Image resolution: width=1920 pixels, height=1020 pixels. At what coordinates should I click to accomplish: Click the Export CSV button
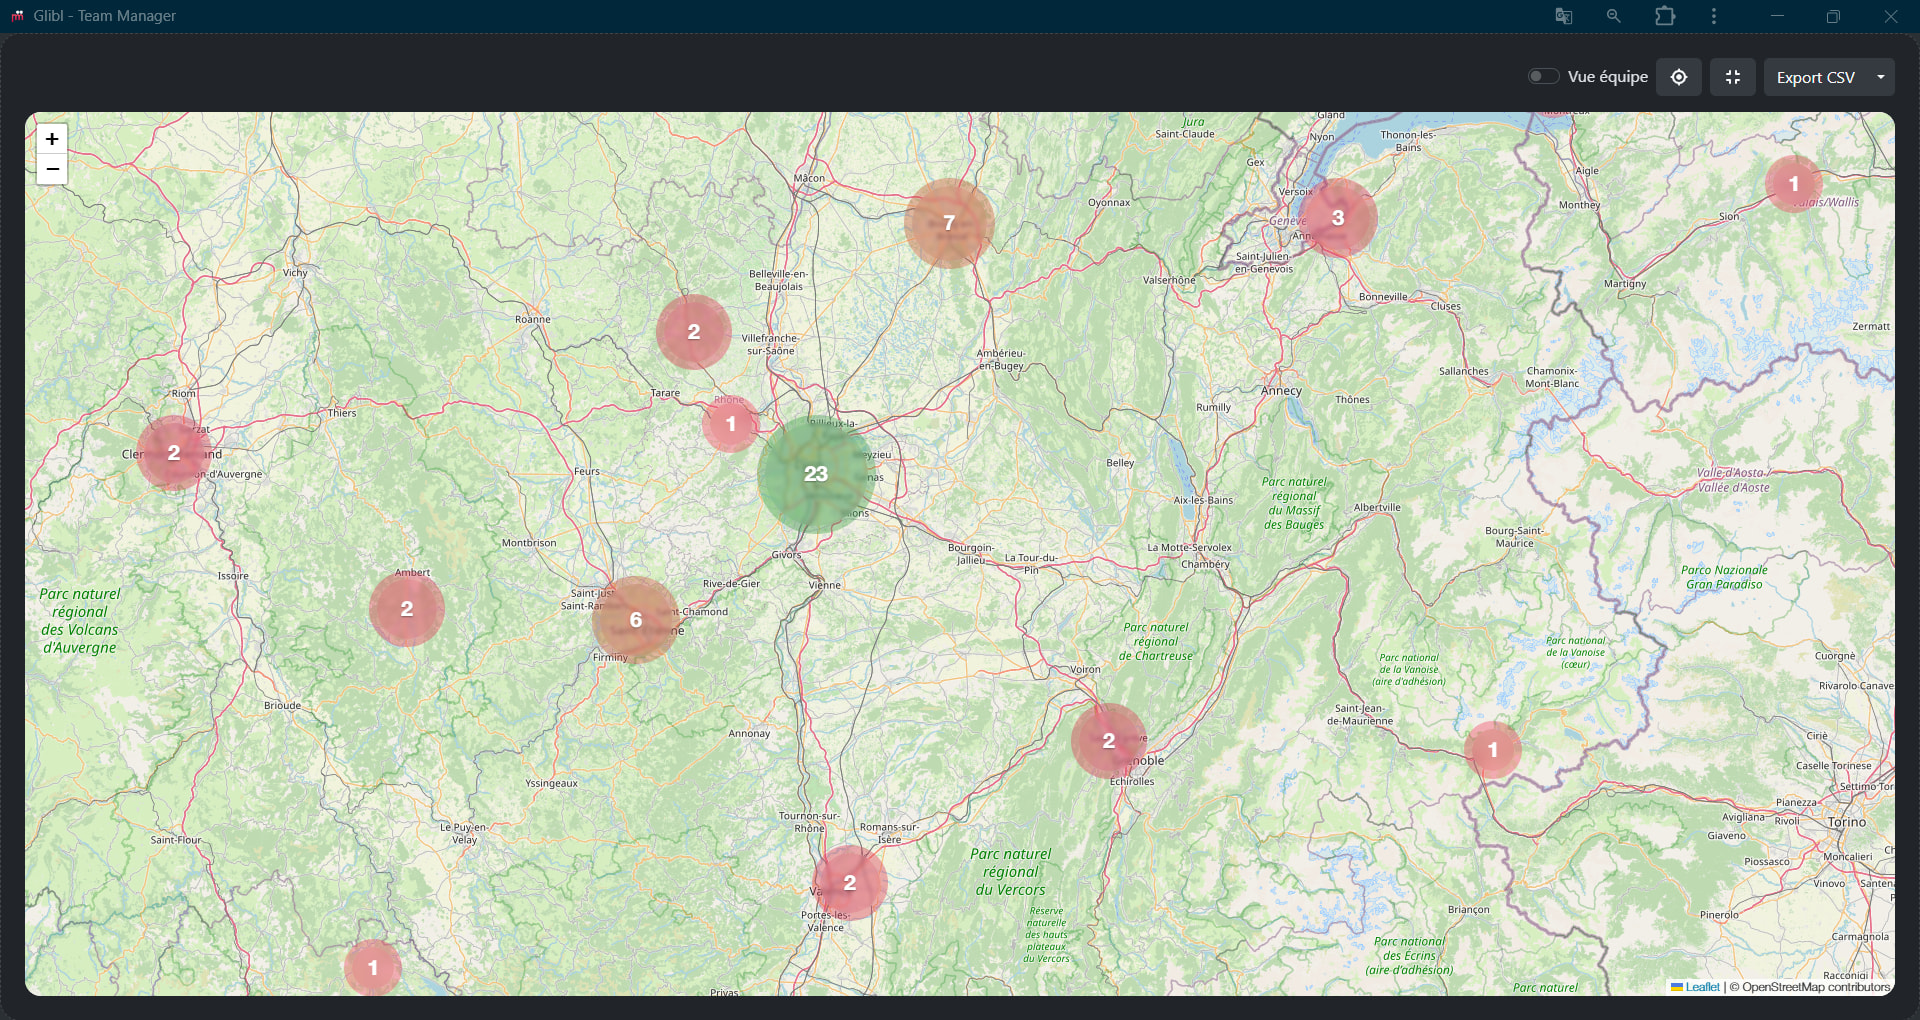click(x=1815, y=77)
